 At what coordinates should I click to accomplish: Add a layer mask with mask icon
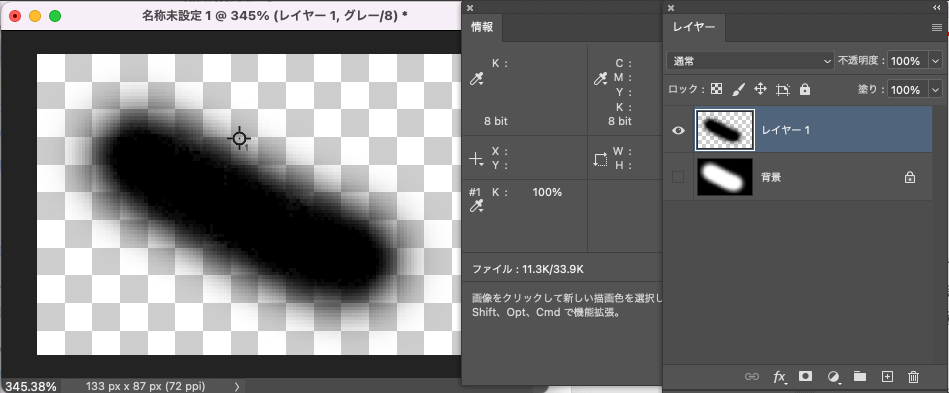(x=805, y=376)
